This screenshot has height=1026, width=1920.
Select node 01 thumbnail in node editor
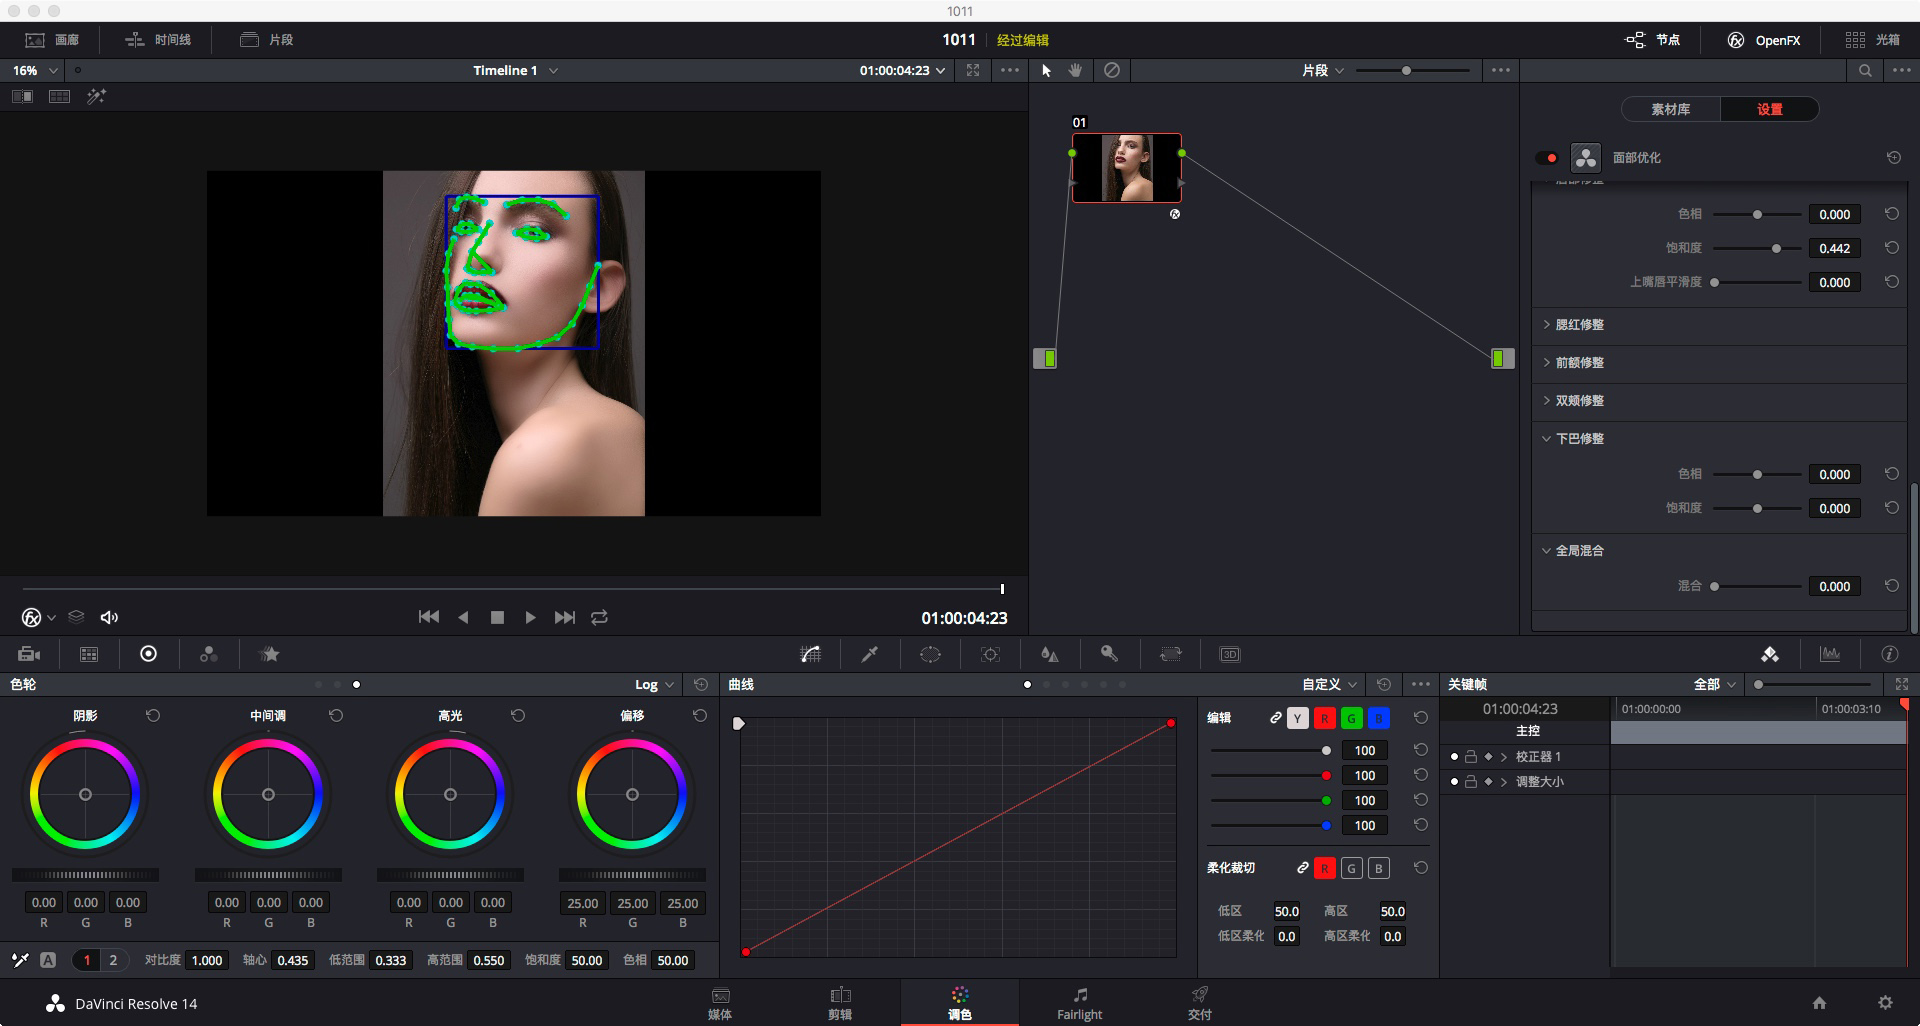point(1126,168)
